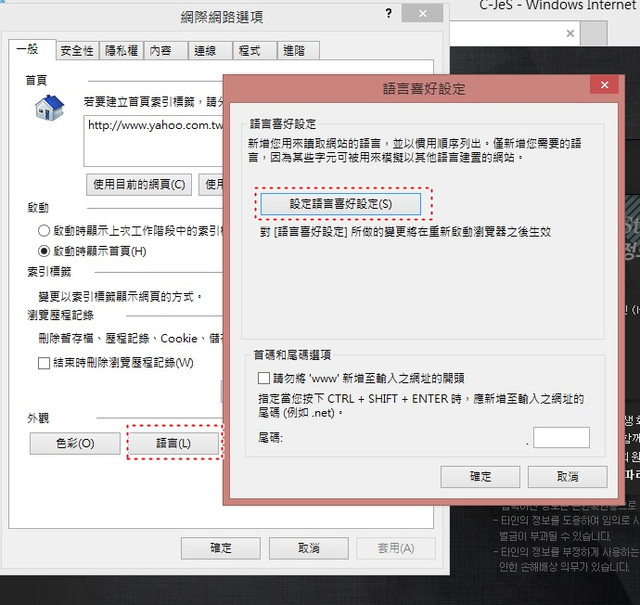Switch to the 進階 tab
This screenshot has height=605, width=640.
point(298,51)
